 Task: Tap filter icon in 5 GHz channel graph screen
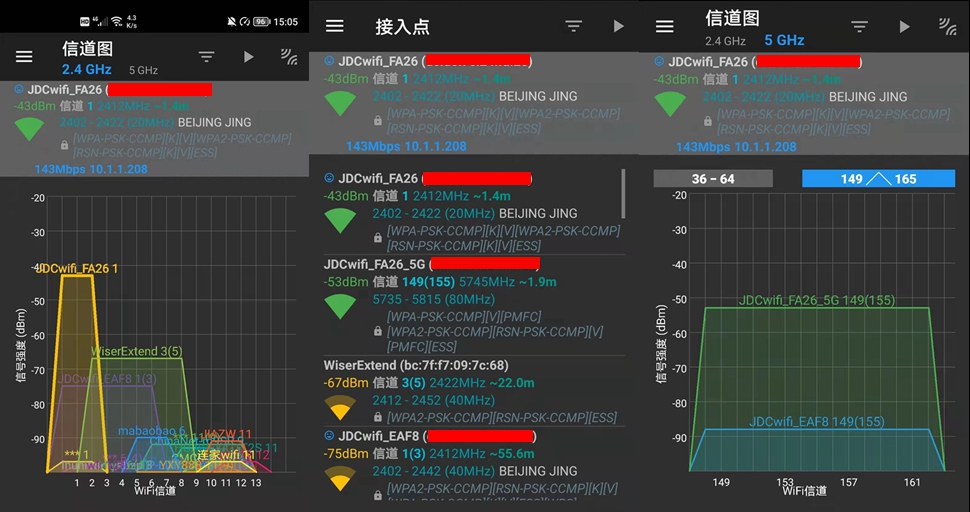(859, 27)
